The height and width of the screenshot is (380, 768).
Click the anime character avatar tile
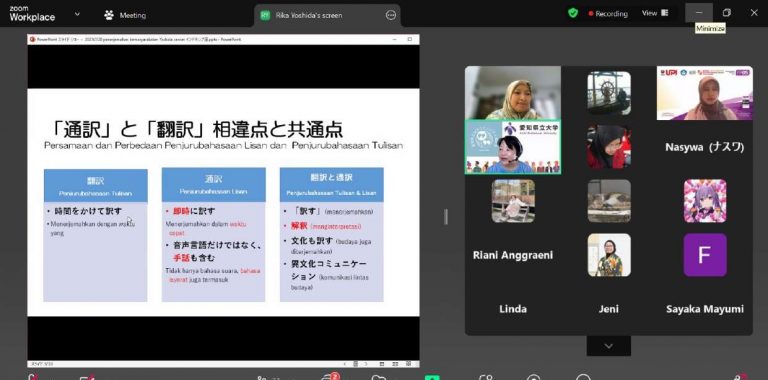(x=705, y=201)
